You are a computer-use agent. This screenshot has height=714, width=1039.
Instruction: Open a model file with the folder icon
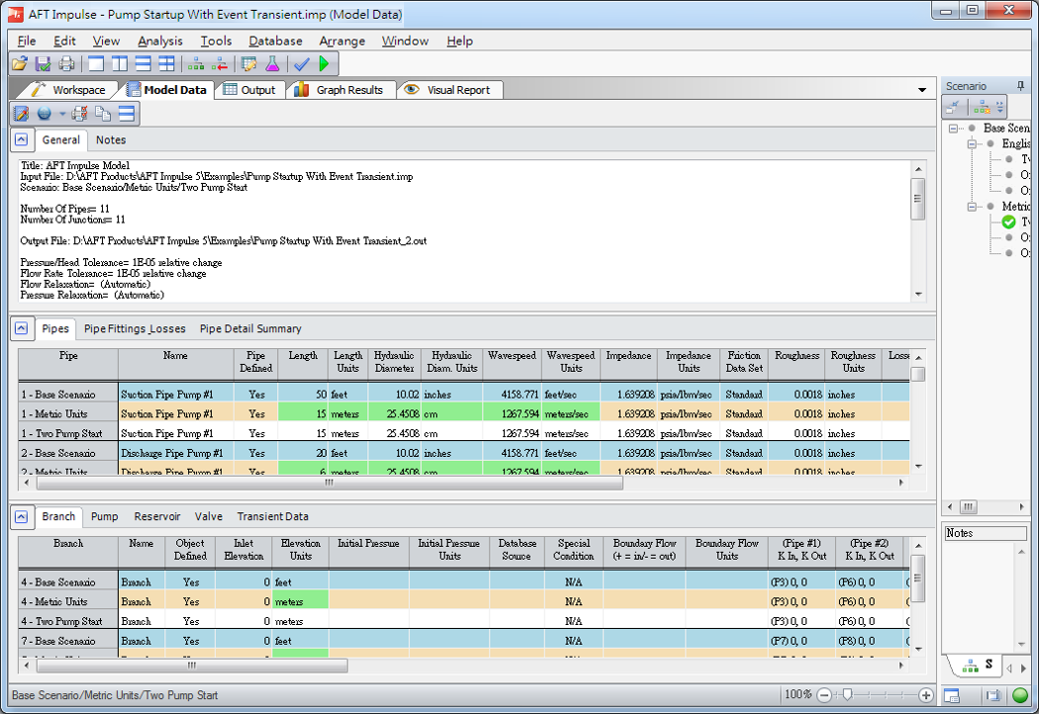20,64
